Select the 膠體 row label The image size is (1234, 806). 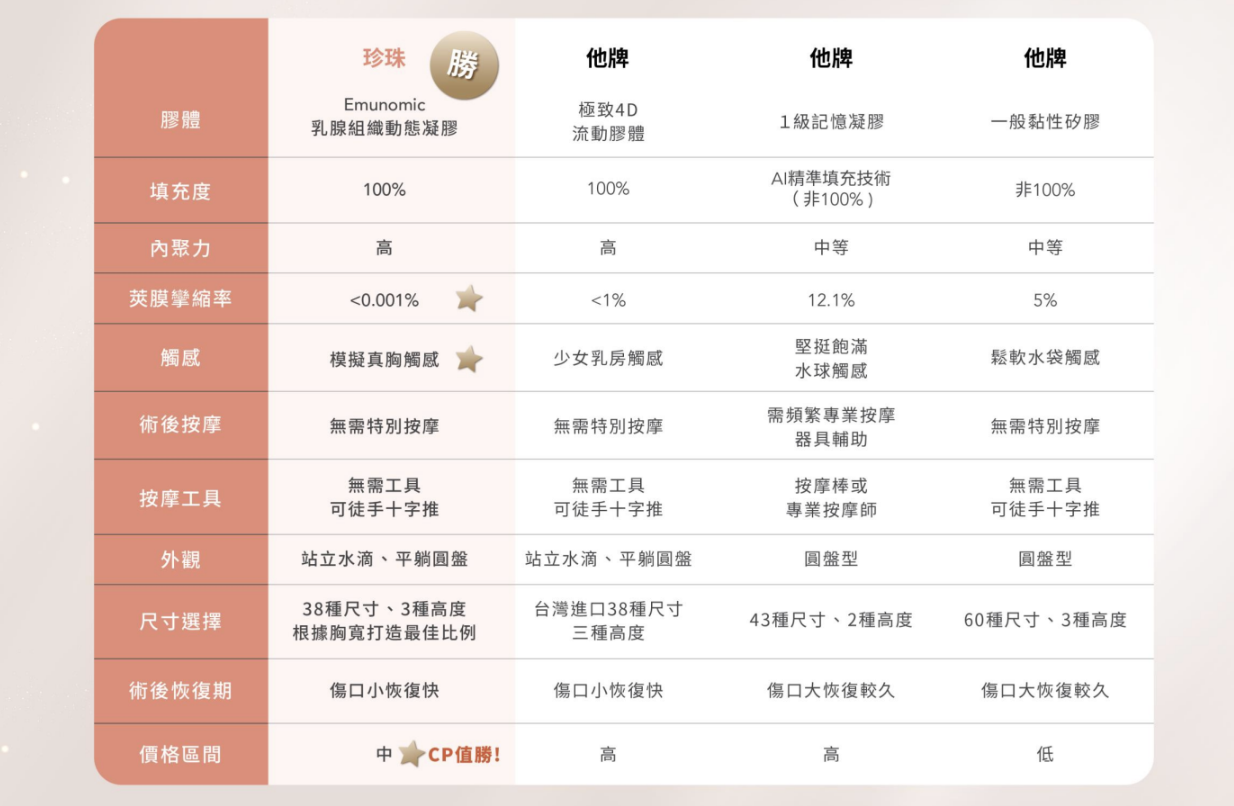[x=180, y=121]
